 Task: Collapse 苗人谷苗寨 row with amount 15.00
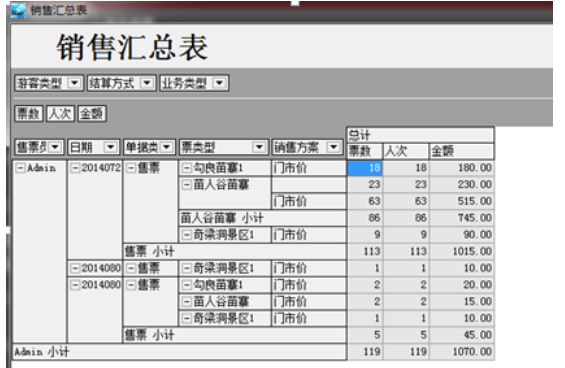click(187, 302)
